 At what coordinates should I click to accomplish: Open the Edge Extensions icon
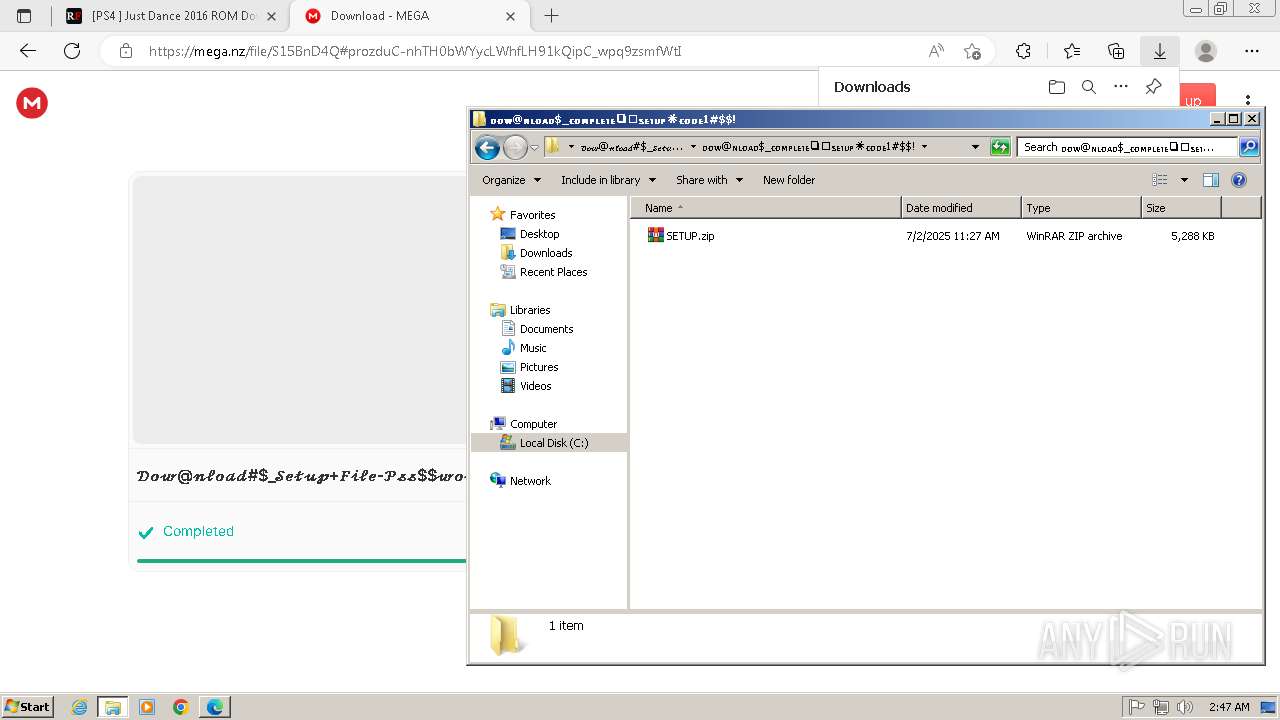[1023, 51]
